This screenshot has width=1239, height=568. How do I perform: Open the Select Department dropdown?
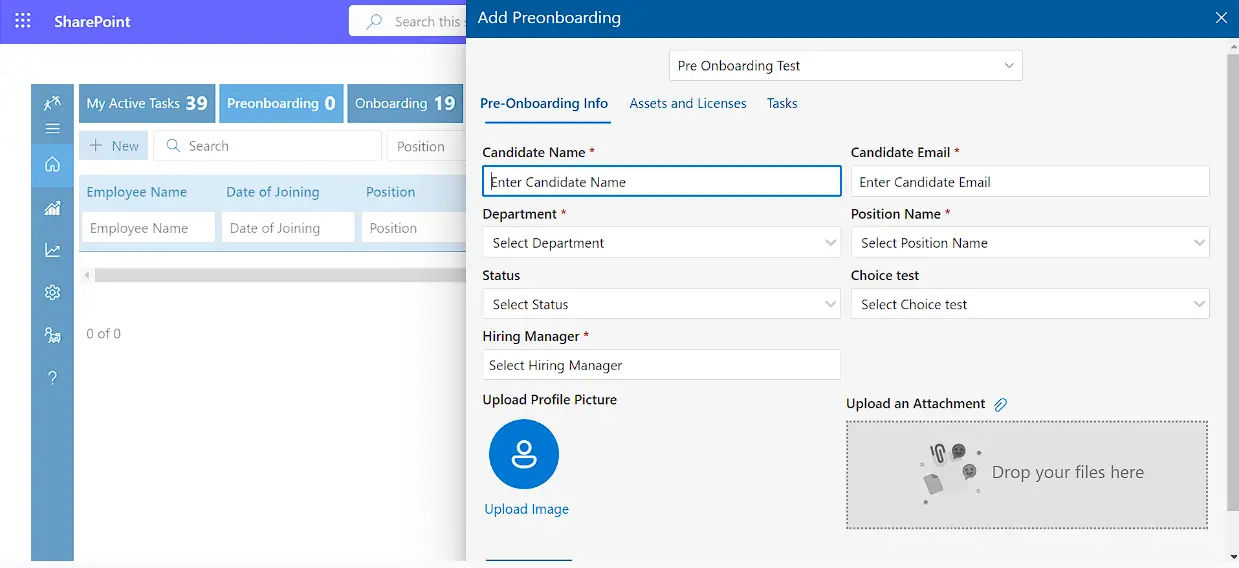[660, 243]
